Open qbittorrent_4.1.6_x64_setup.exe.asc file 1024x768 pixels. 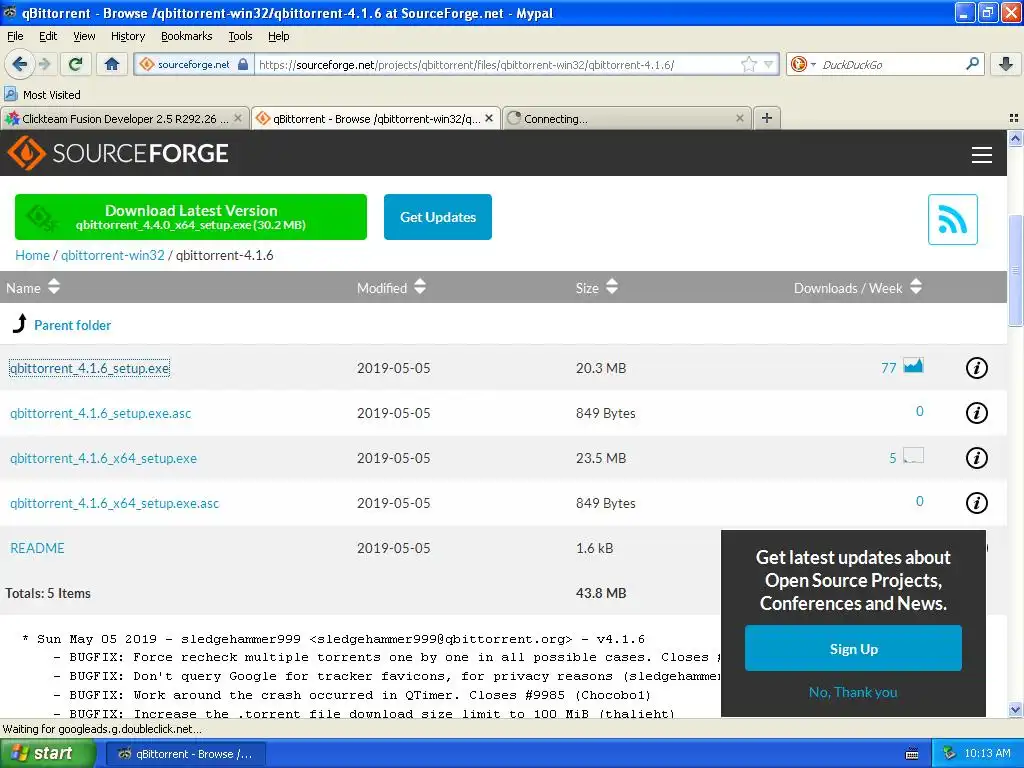coord(114,503)
